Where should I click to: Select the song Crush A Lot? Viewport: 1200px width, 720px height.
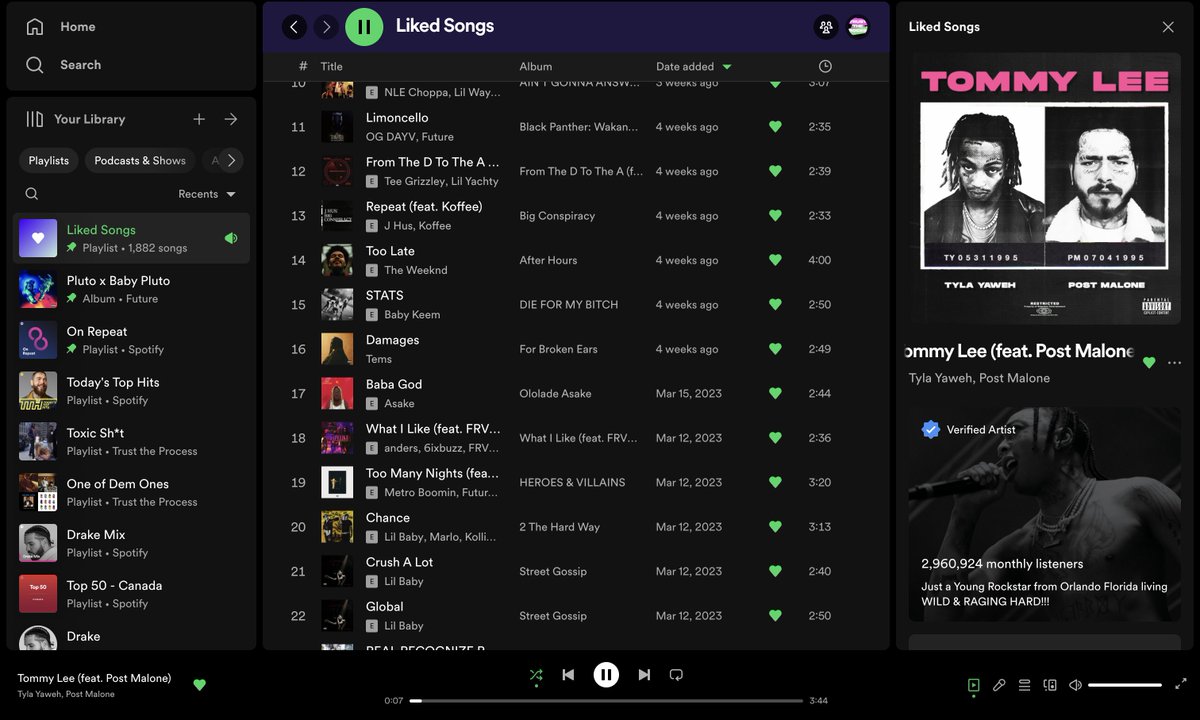pos(575,571)
